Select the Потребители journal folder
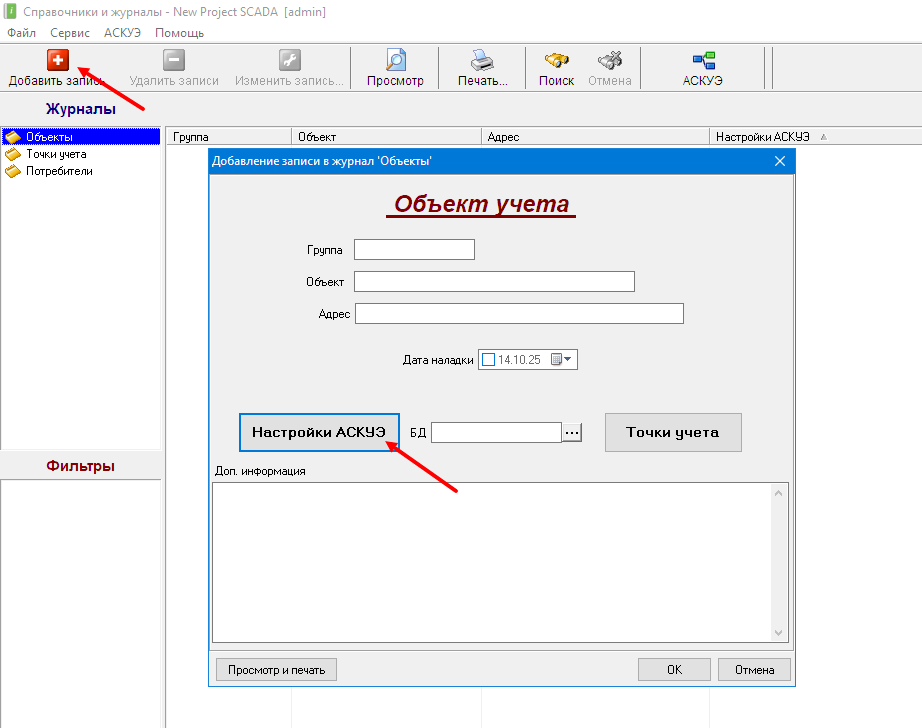922x728 pixels. point(58,171)
